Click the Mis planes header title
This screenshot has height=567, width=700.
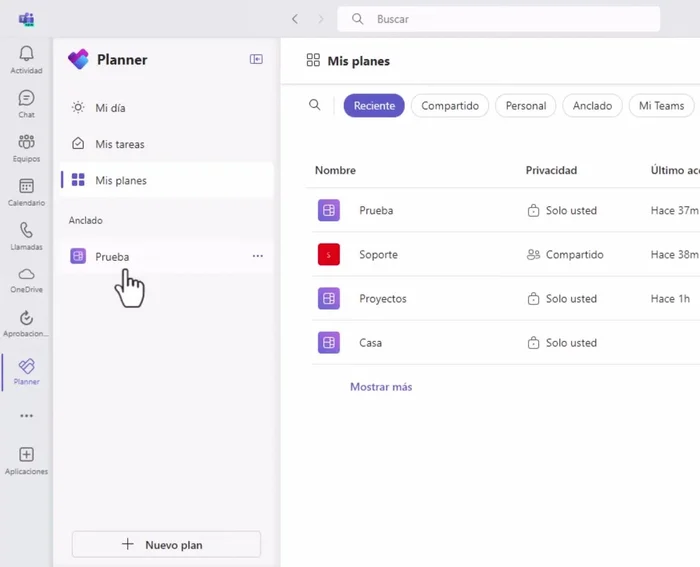click(358, 61)
